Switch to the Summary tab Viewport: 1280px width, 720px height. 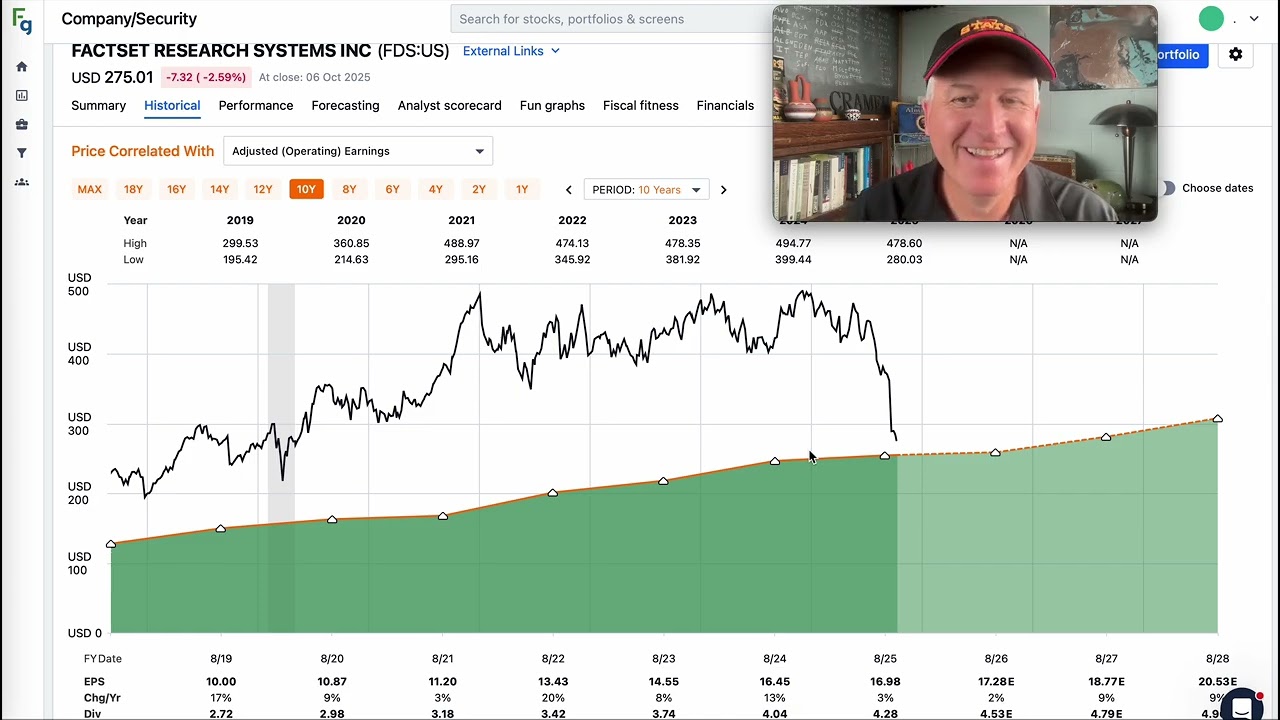[x=98, y=106]
